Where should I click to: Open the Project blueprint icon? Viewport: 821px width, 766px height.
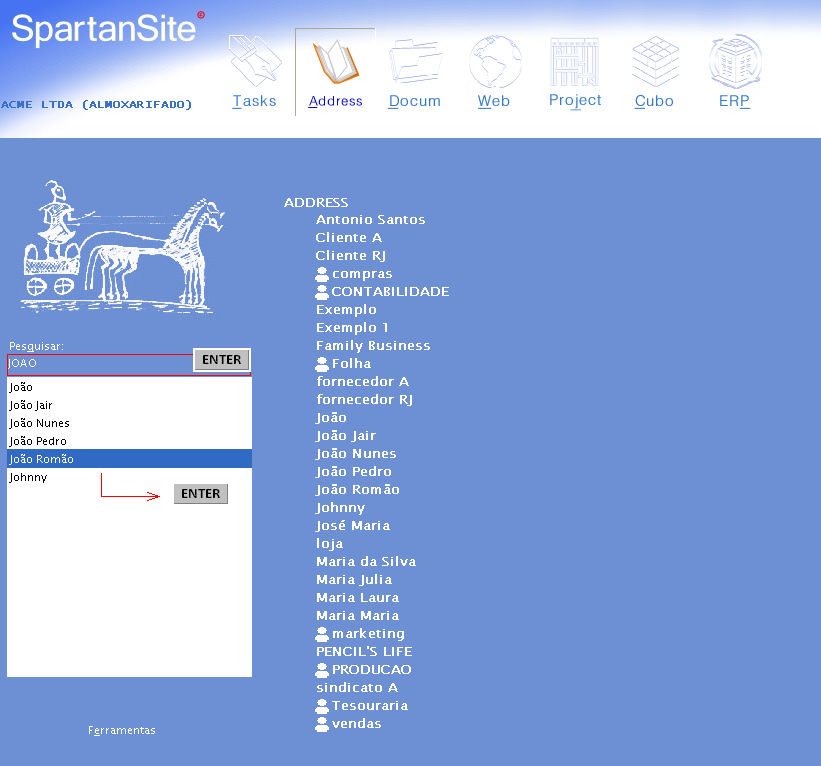tap(574, 62)
